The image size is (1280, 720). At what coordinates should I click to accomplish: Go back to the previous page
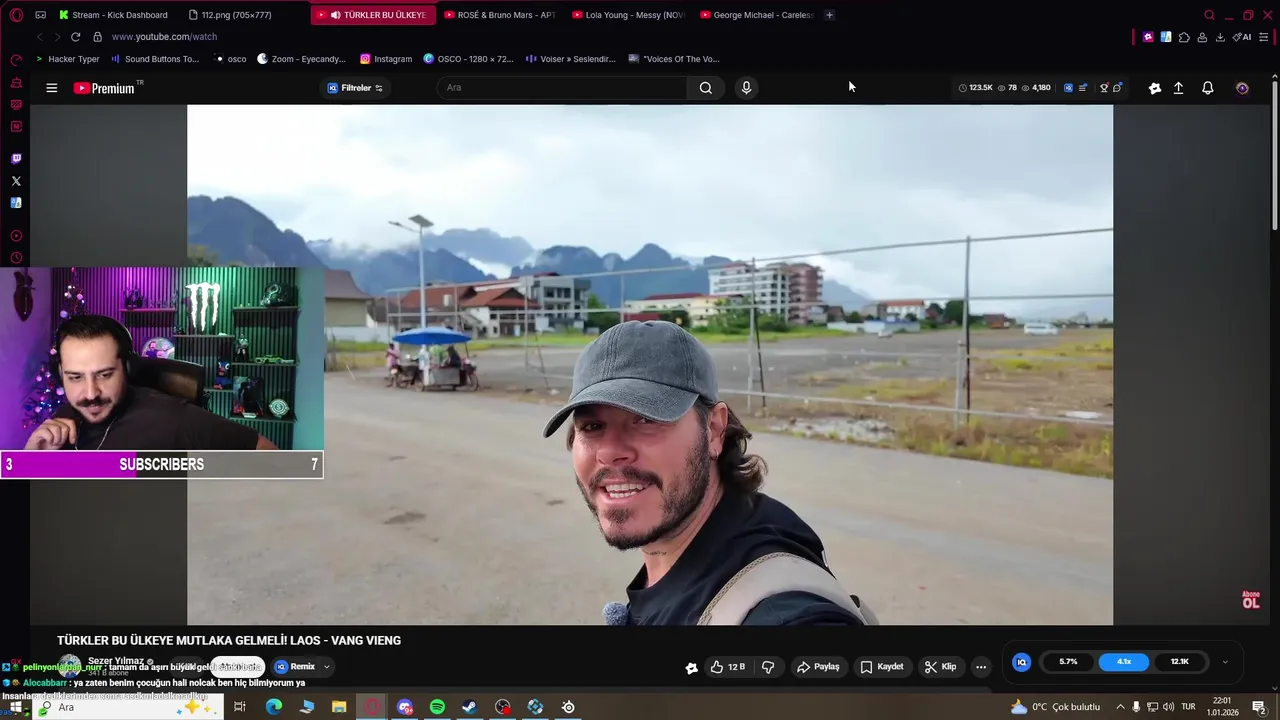coord(39,37)
